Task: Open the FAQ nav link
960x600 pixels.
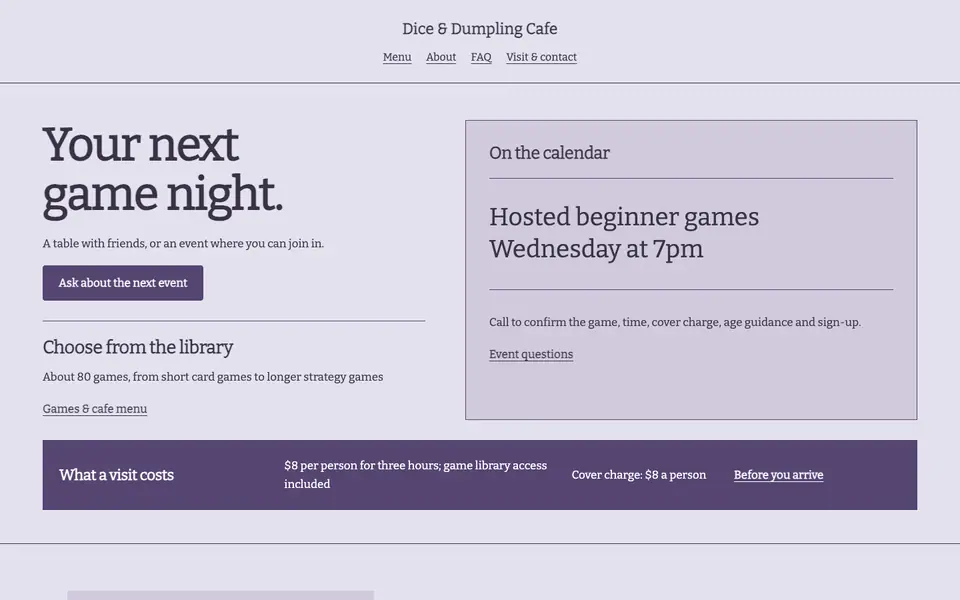Action: pos(481,57)
